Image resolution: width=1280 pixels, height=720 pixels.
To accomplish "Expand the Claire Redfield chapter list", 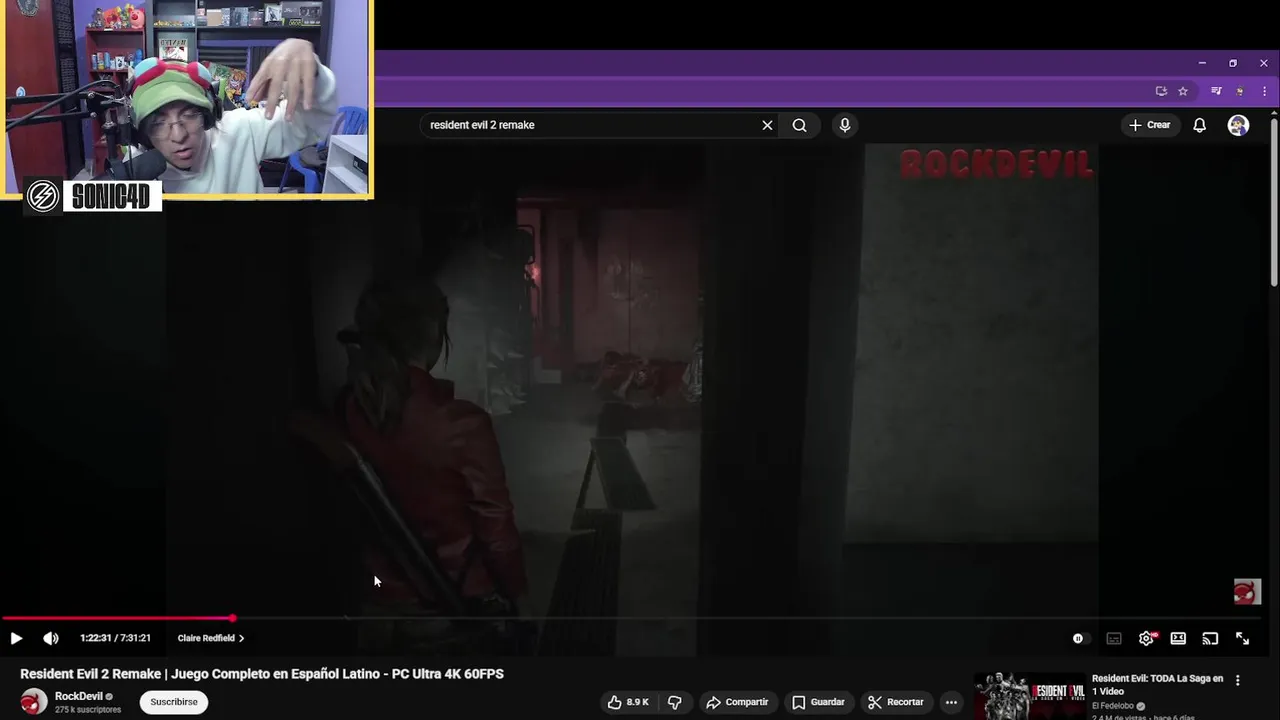I will pyautogui.click(x=211, y=638).
